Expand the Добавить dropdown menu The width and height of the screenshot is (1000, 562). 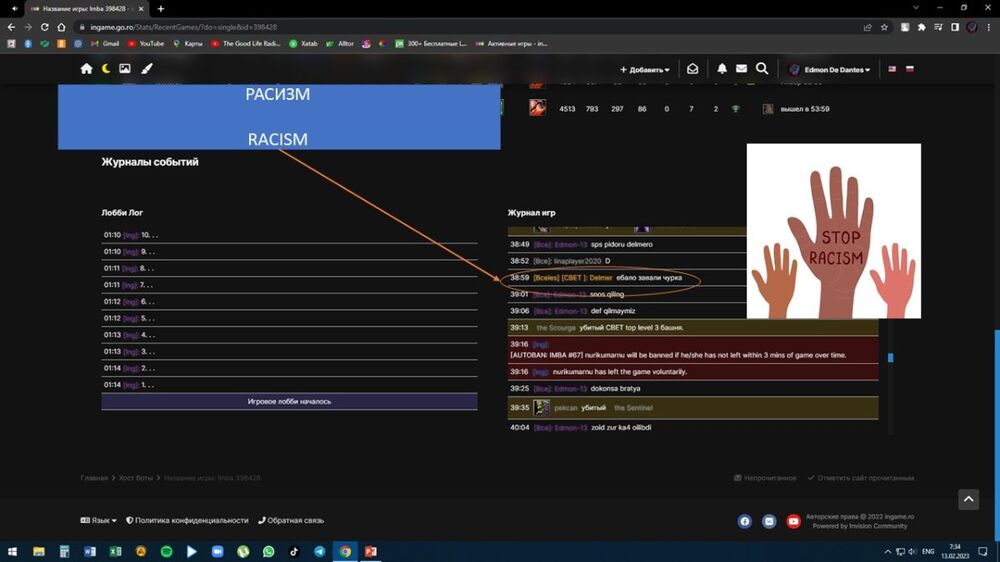(x=645, y=70)
